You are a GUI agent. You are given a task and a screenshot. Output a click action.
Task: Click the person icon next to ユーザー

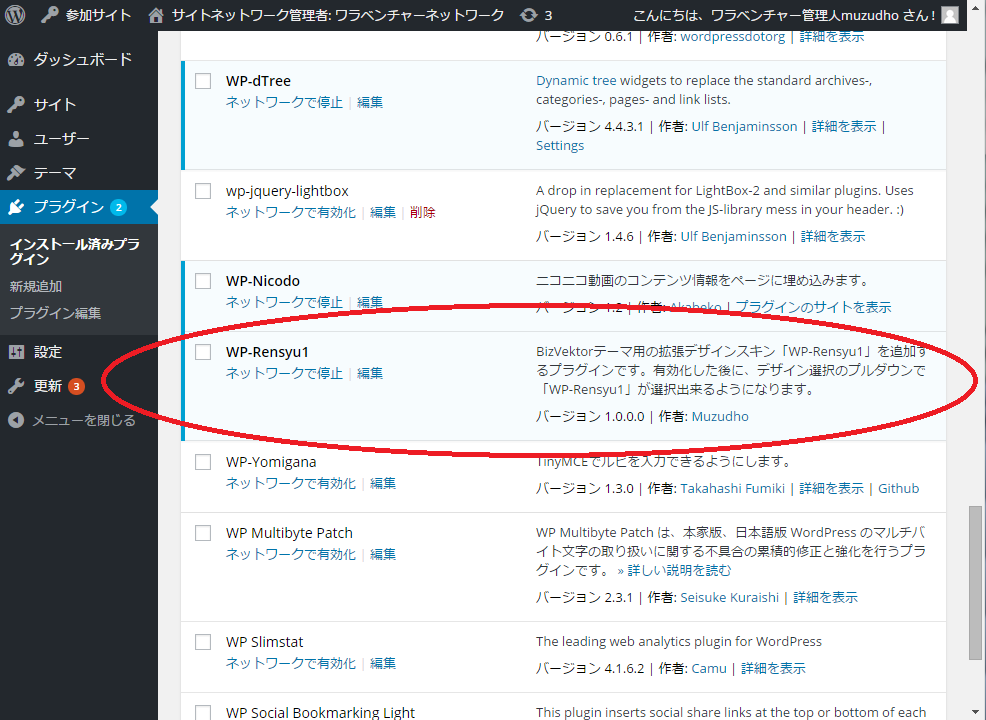point(16,138)
